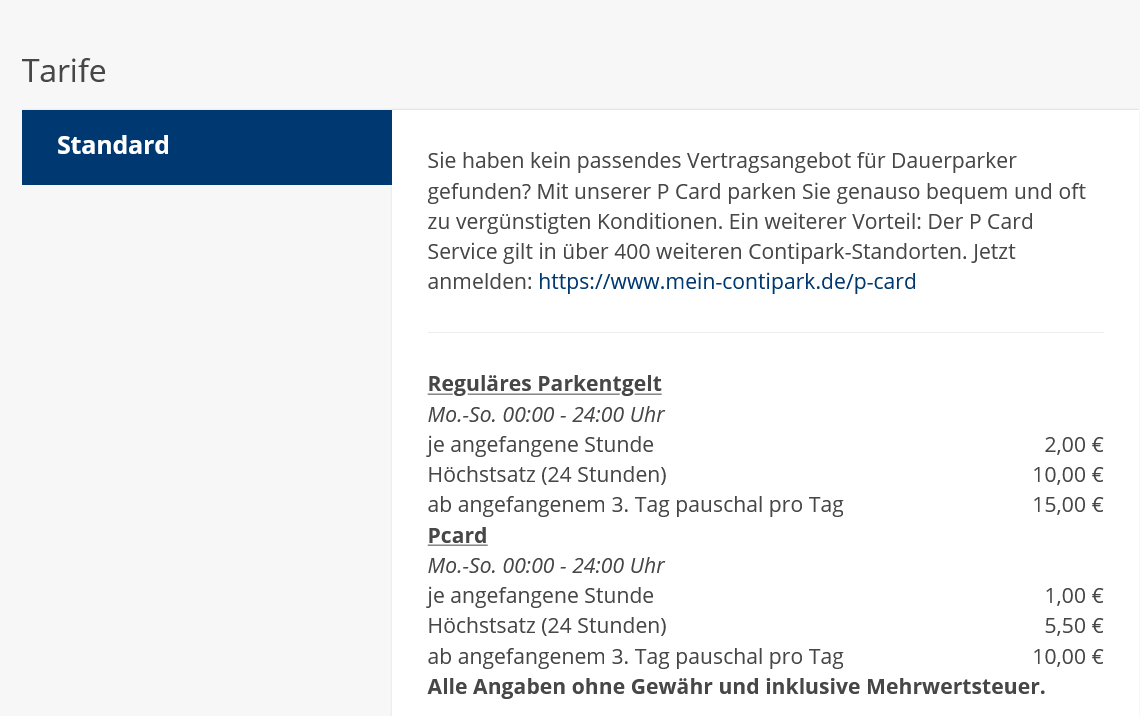Click the time range under Pcard heading

(x=545, y=566)
